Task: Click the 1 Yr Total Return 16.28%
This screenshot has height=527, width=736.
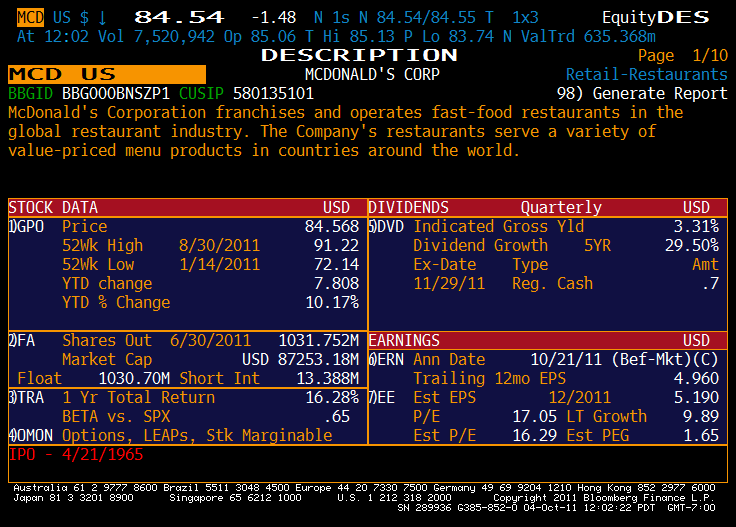Action: pyautogui.click(x=332, y=397)
